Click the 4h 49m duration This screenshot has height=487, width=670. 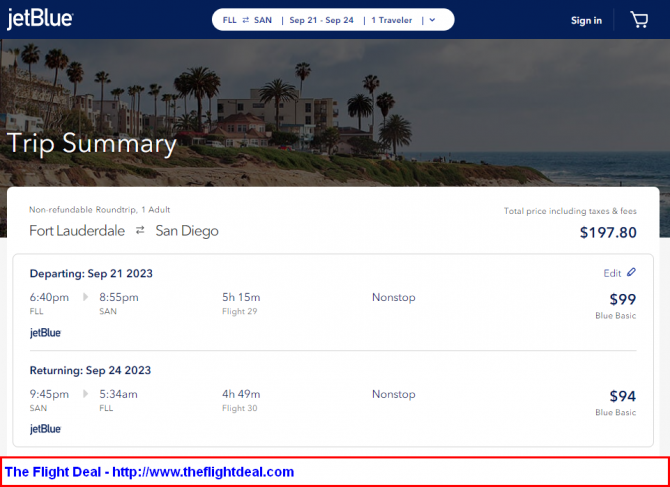(x=241, y=394)
